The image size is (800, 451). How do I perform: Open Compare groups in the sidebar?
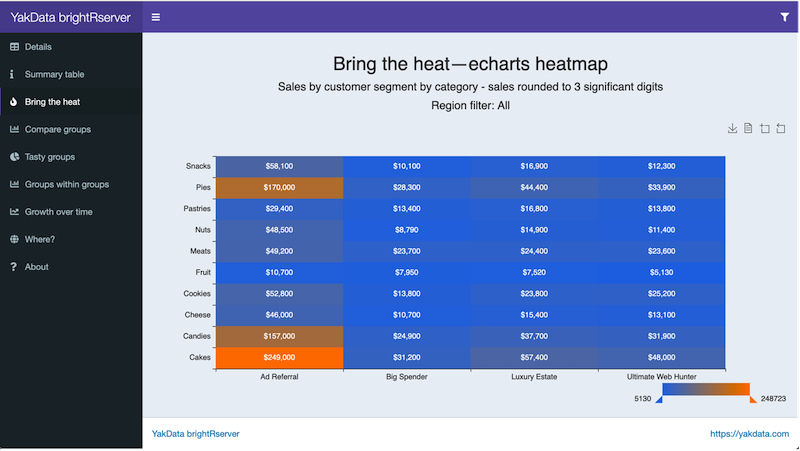coord(57,129)
